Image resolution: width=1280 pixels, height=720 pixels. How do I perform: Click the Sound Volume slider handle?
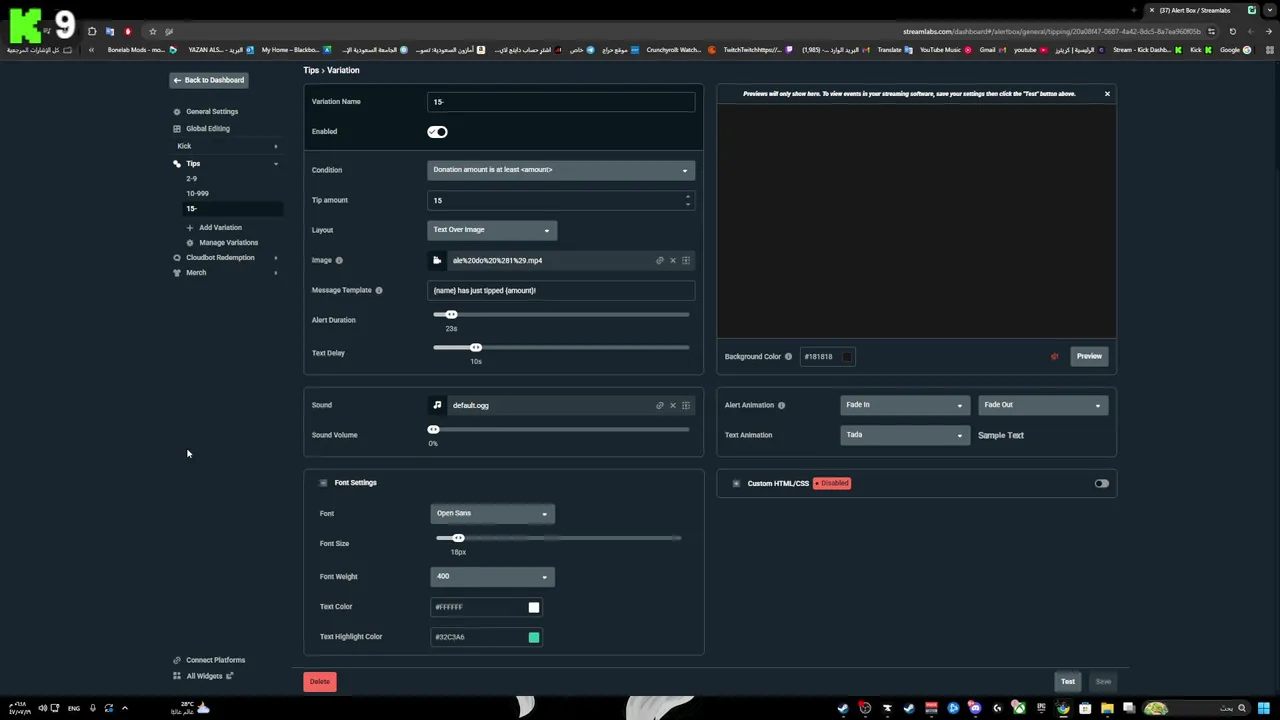pyautogui.click(x=433, y=430)
